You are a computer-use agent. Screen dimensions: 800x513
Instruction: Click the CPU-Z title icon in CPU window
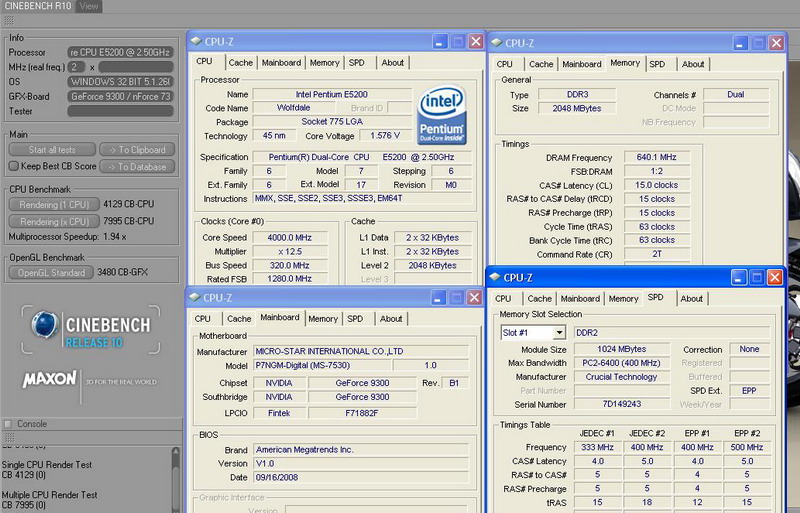pos(196,41)
